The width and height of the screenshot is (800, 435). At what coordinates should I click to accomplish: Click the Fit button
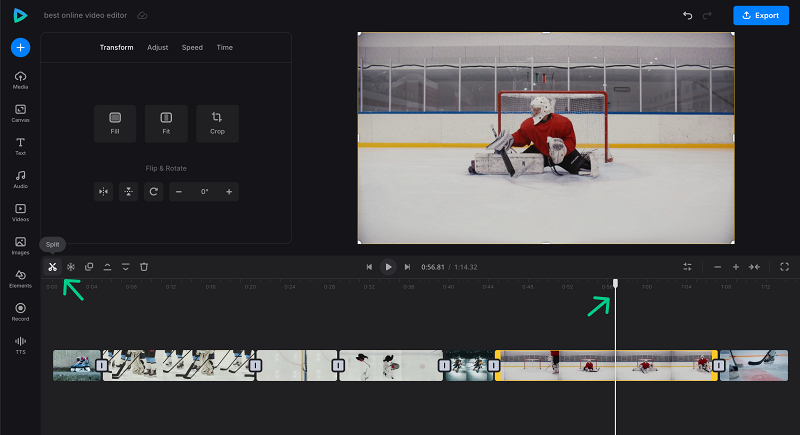[166, 123]
